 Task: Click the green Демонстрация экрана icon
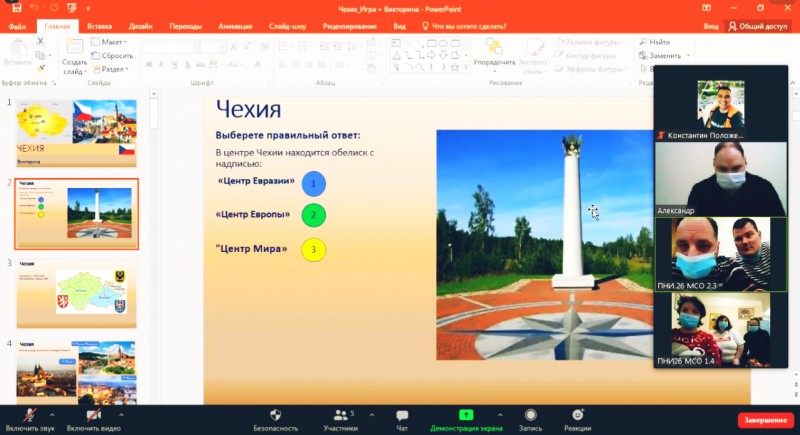(466, 414)
